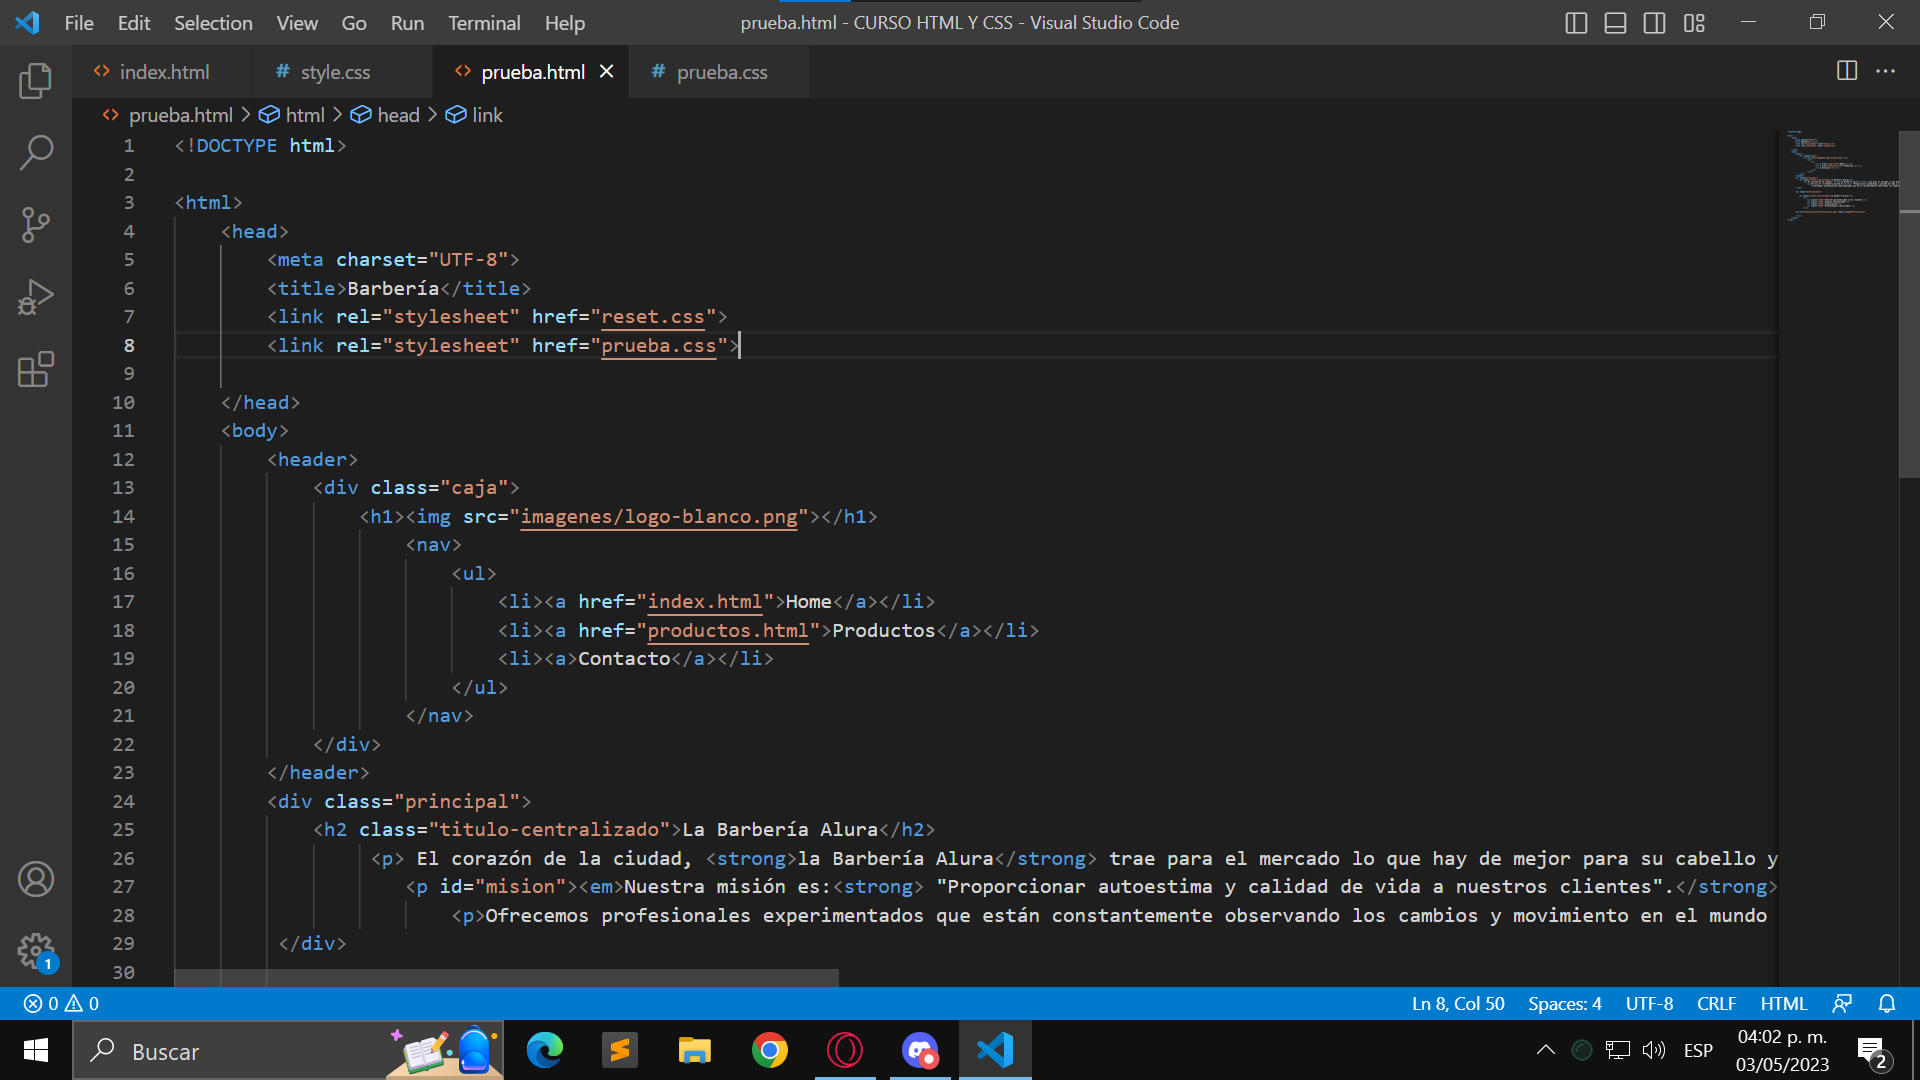Open the Run and Debug view
1920x1080 pixels.
tap(36, 297)
